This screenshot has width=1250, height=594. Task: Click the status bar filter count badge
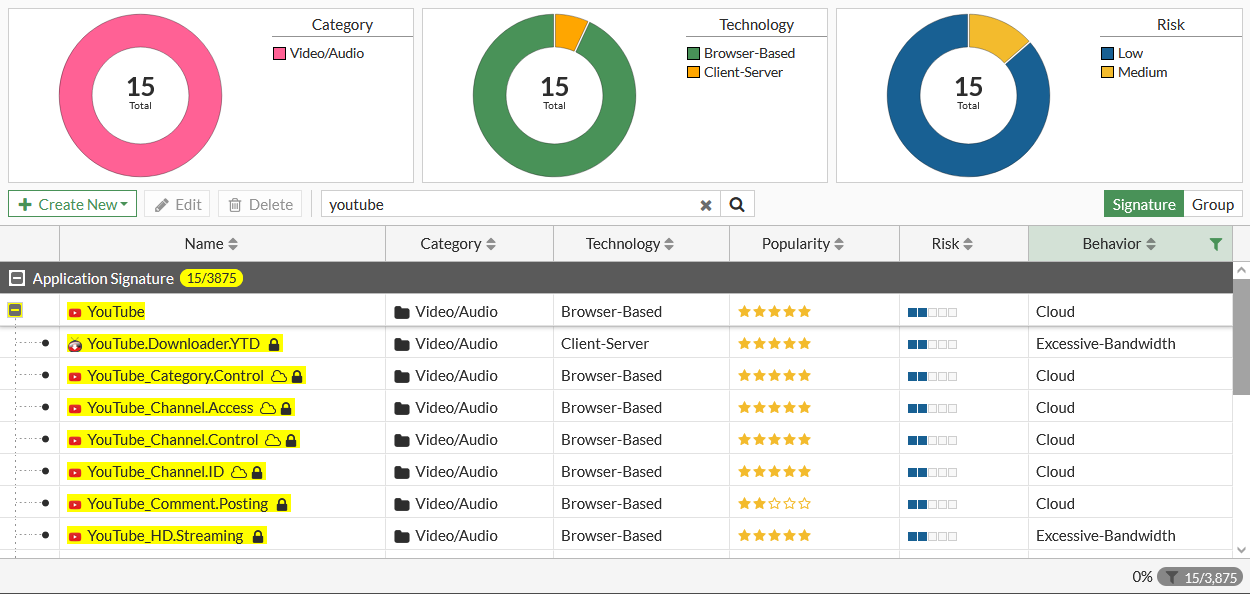1200,577
